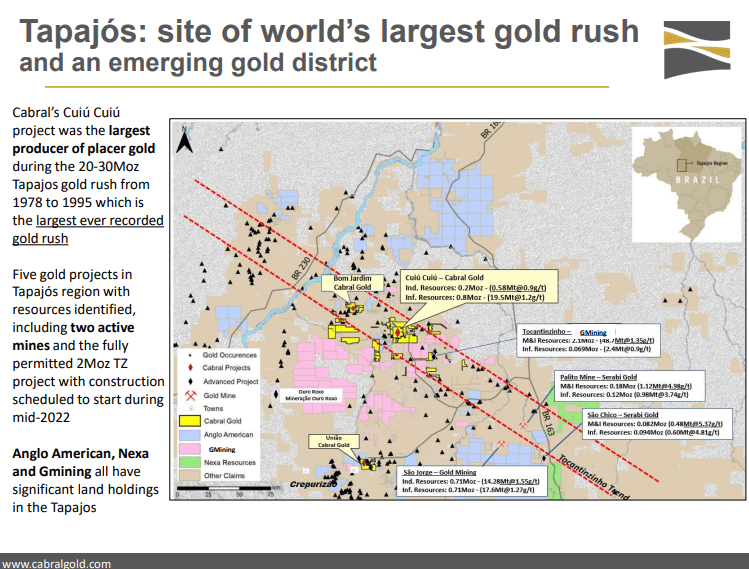Click the Gold Occurrences triangle symbol in the legend

pos(190,355)
